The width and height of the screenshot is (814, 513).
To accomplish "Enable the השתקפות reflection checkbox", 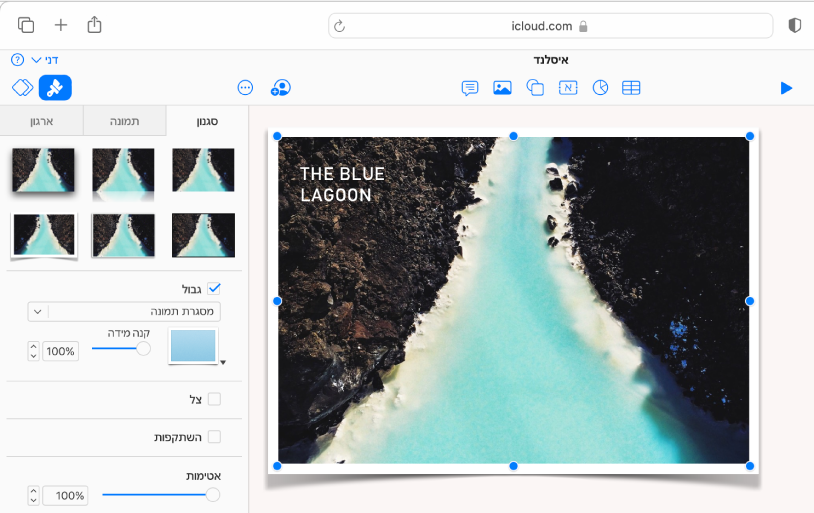I will 213,437.
